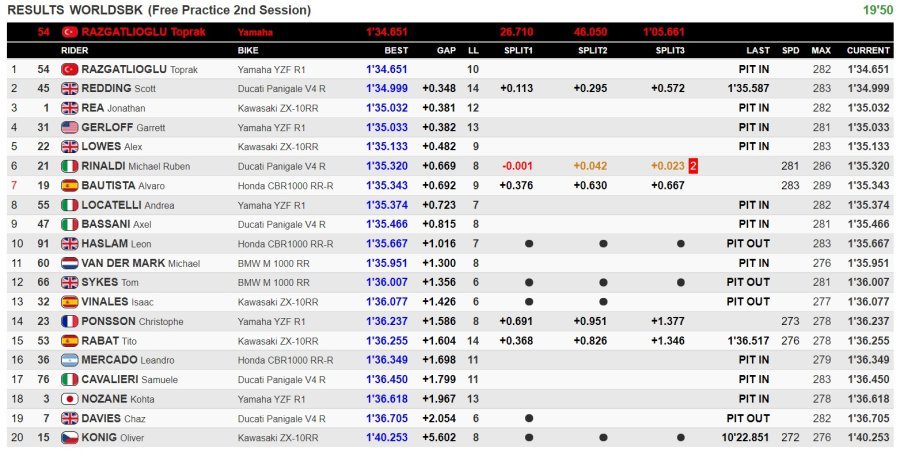Click the Italian flag next to RINALDI

point(69,166)
